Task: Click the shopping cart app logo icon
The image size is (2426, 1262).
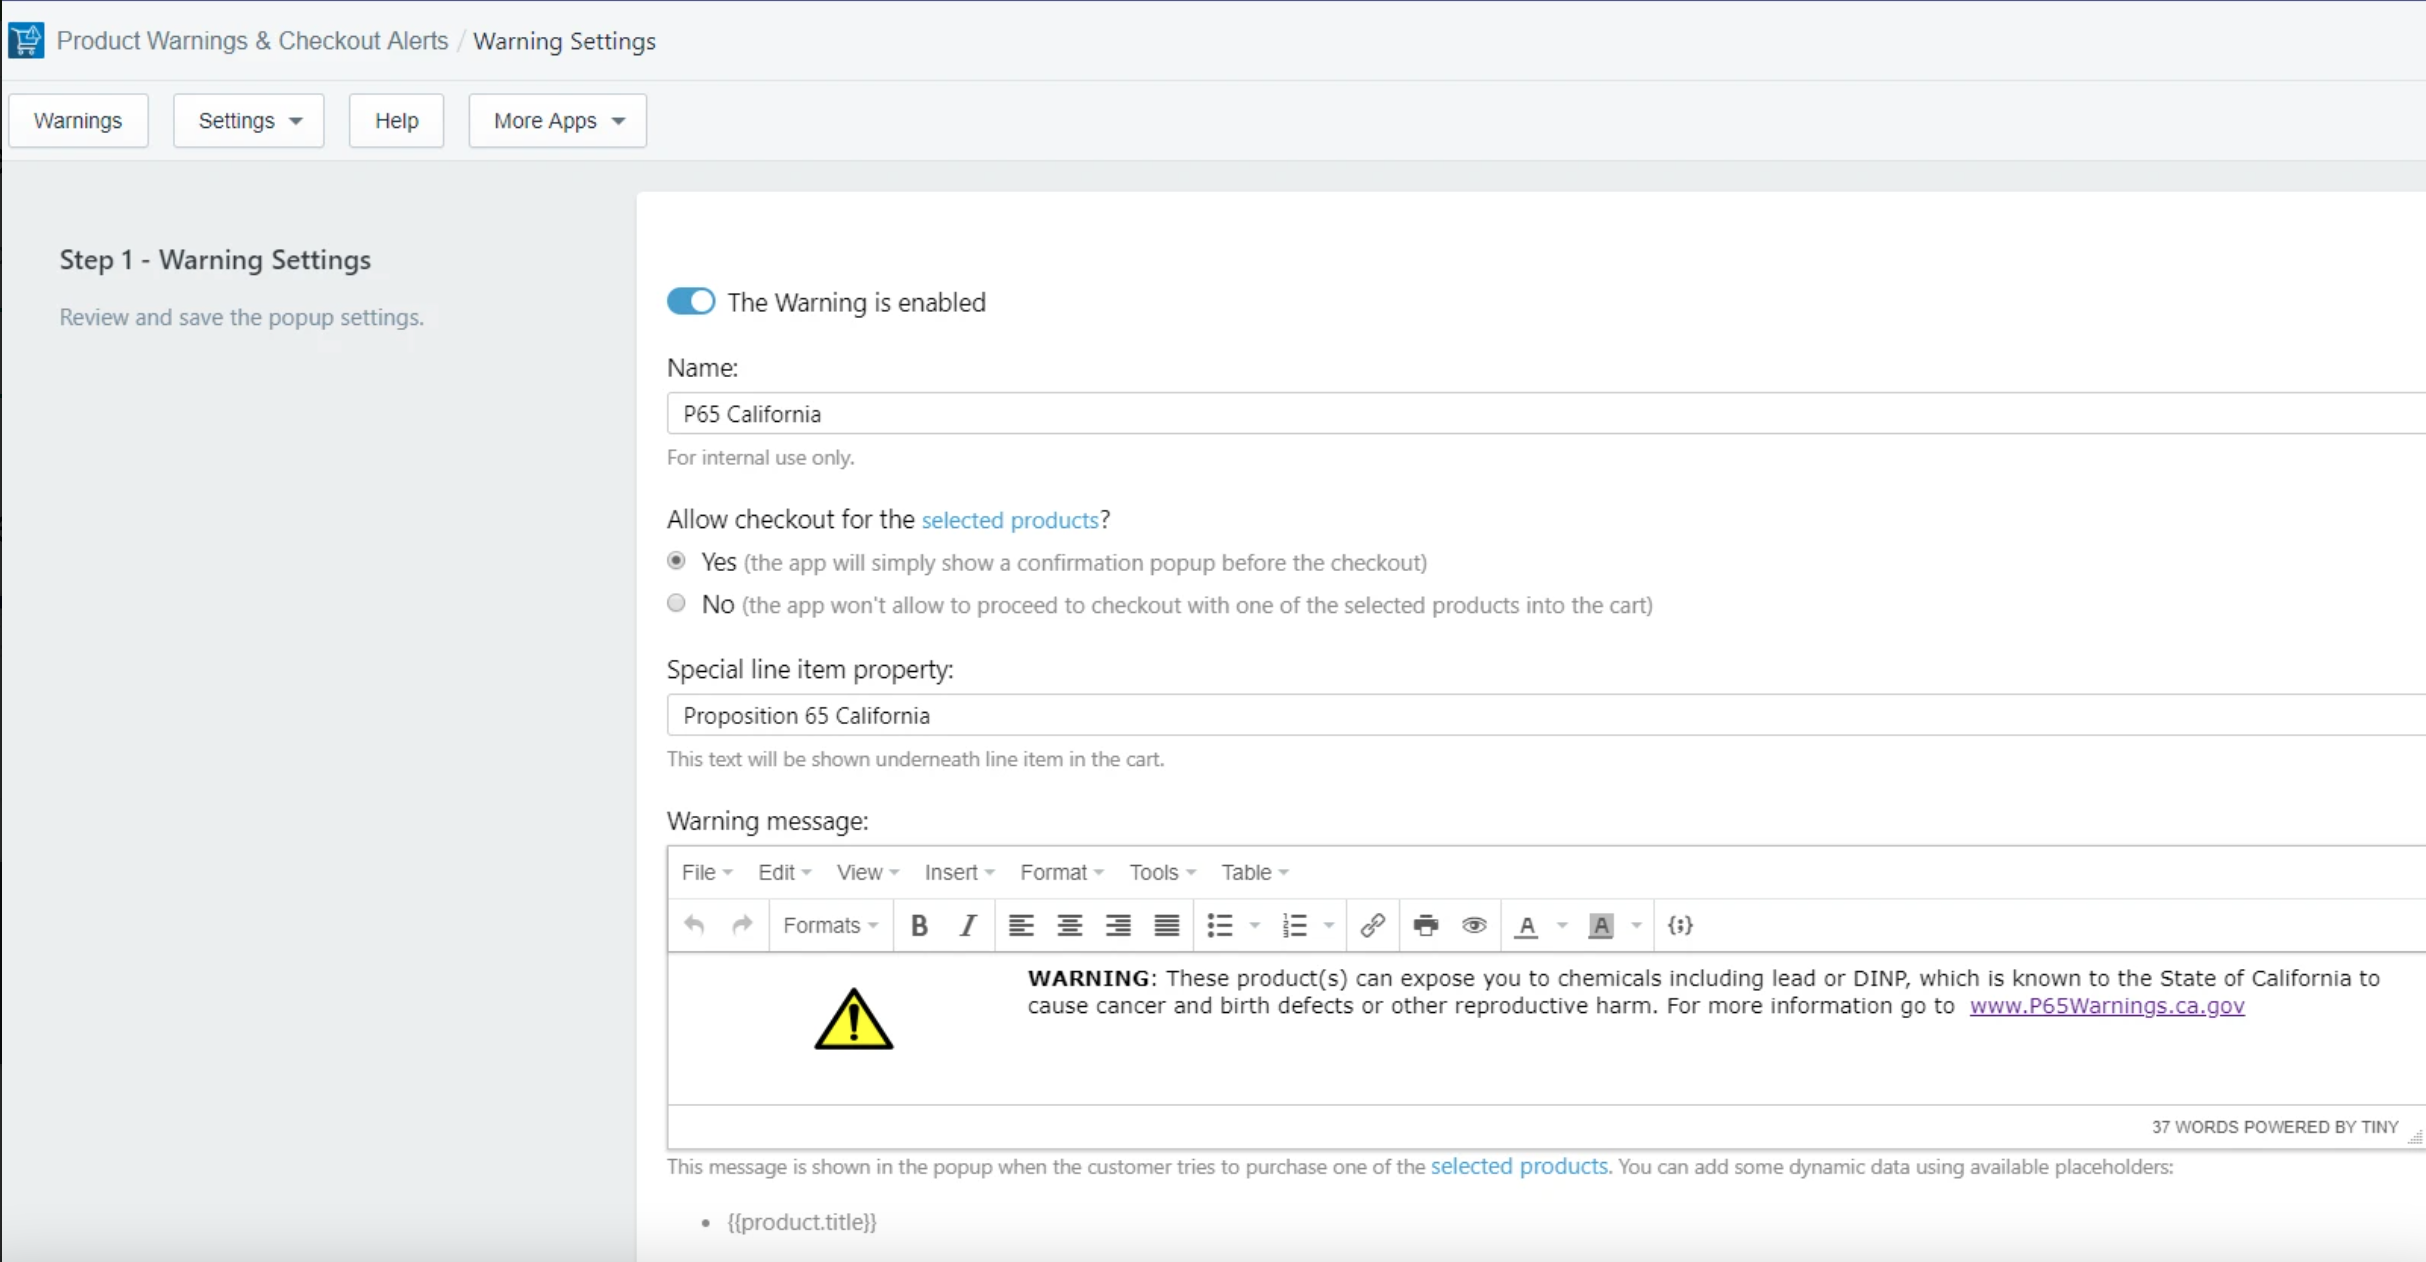Action: click(26, 40)
